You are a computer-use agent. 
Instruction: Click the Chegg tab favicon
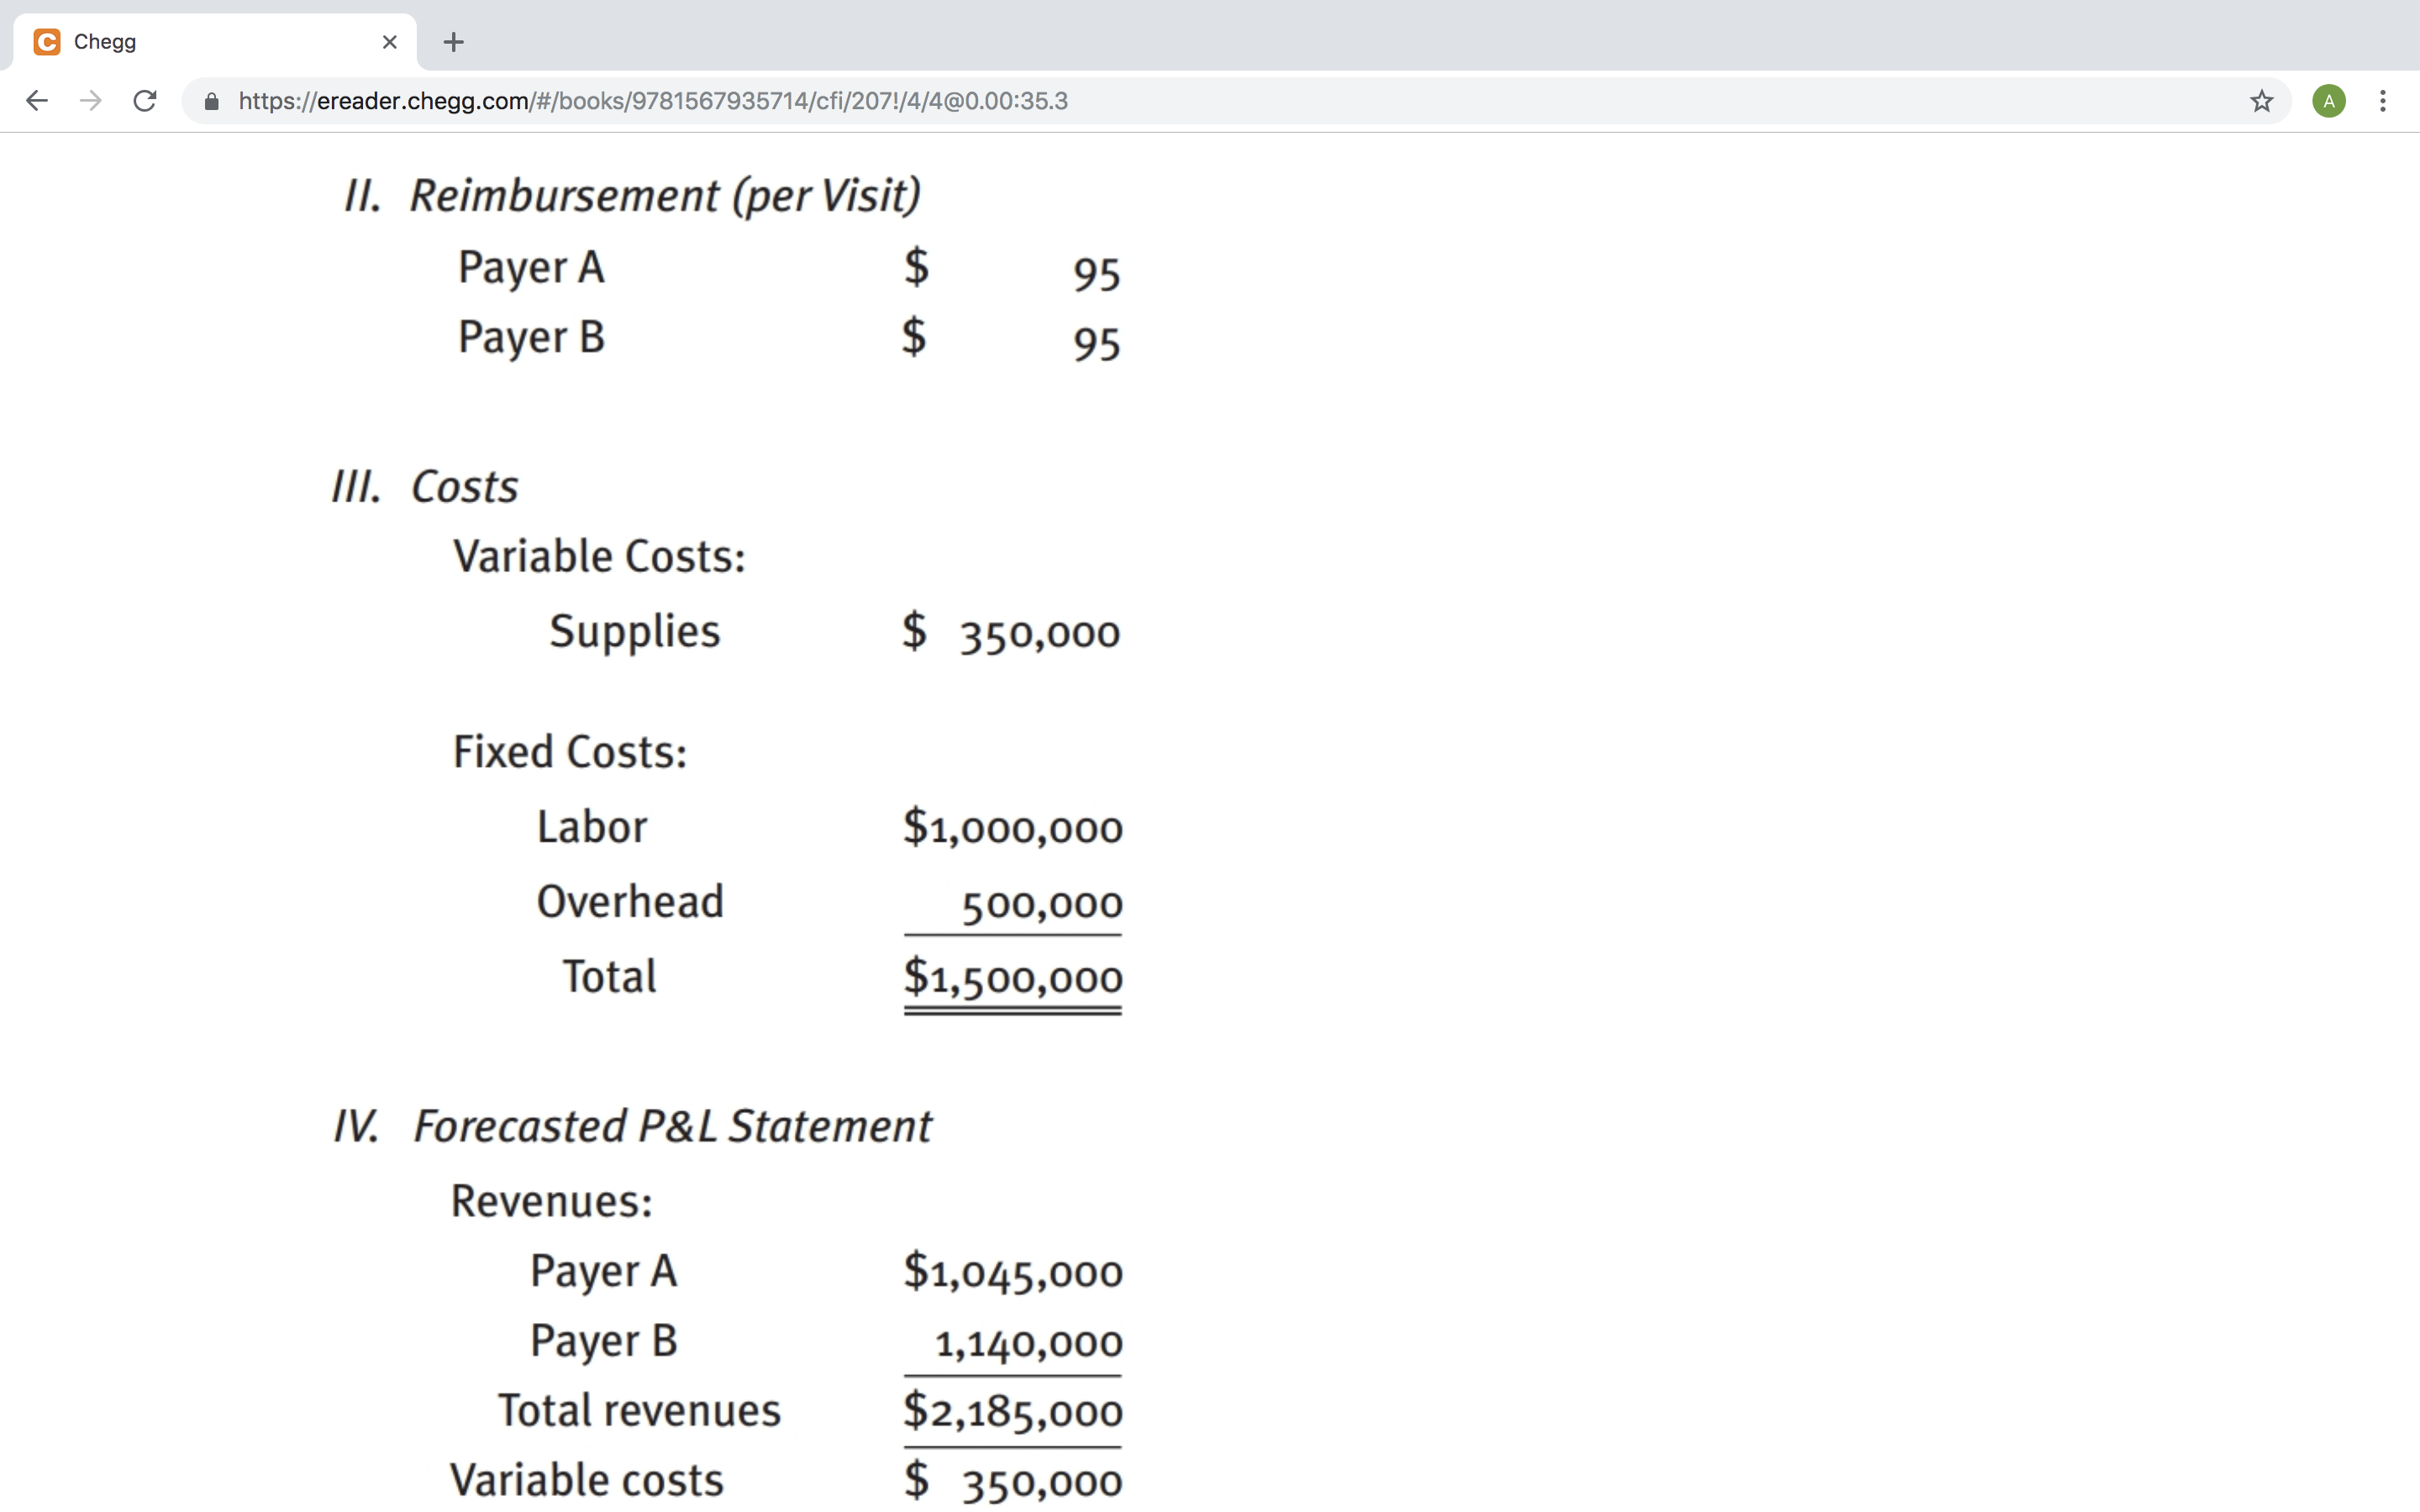[x=47, y=42]
